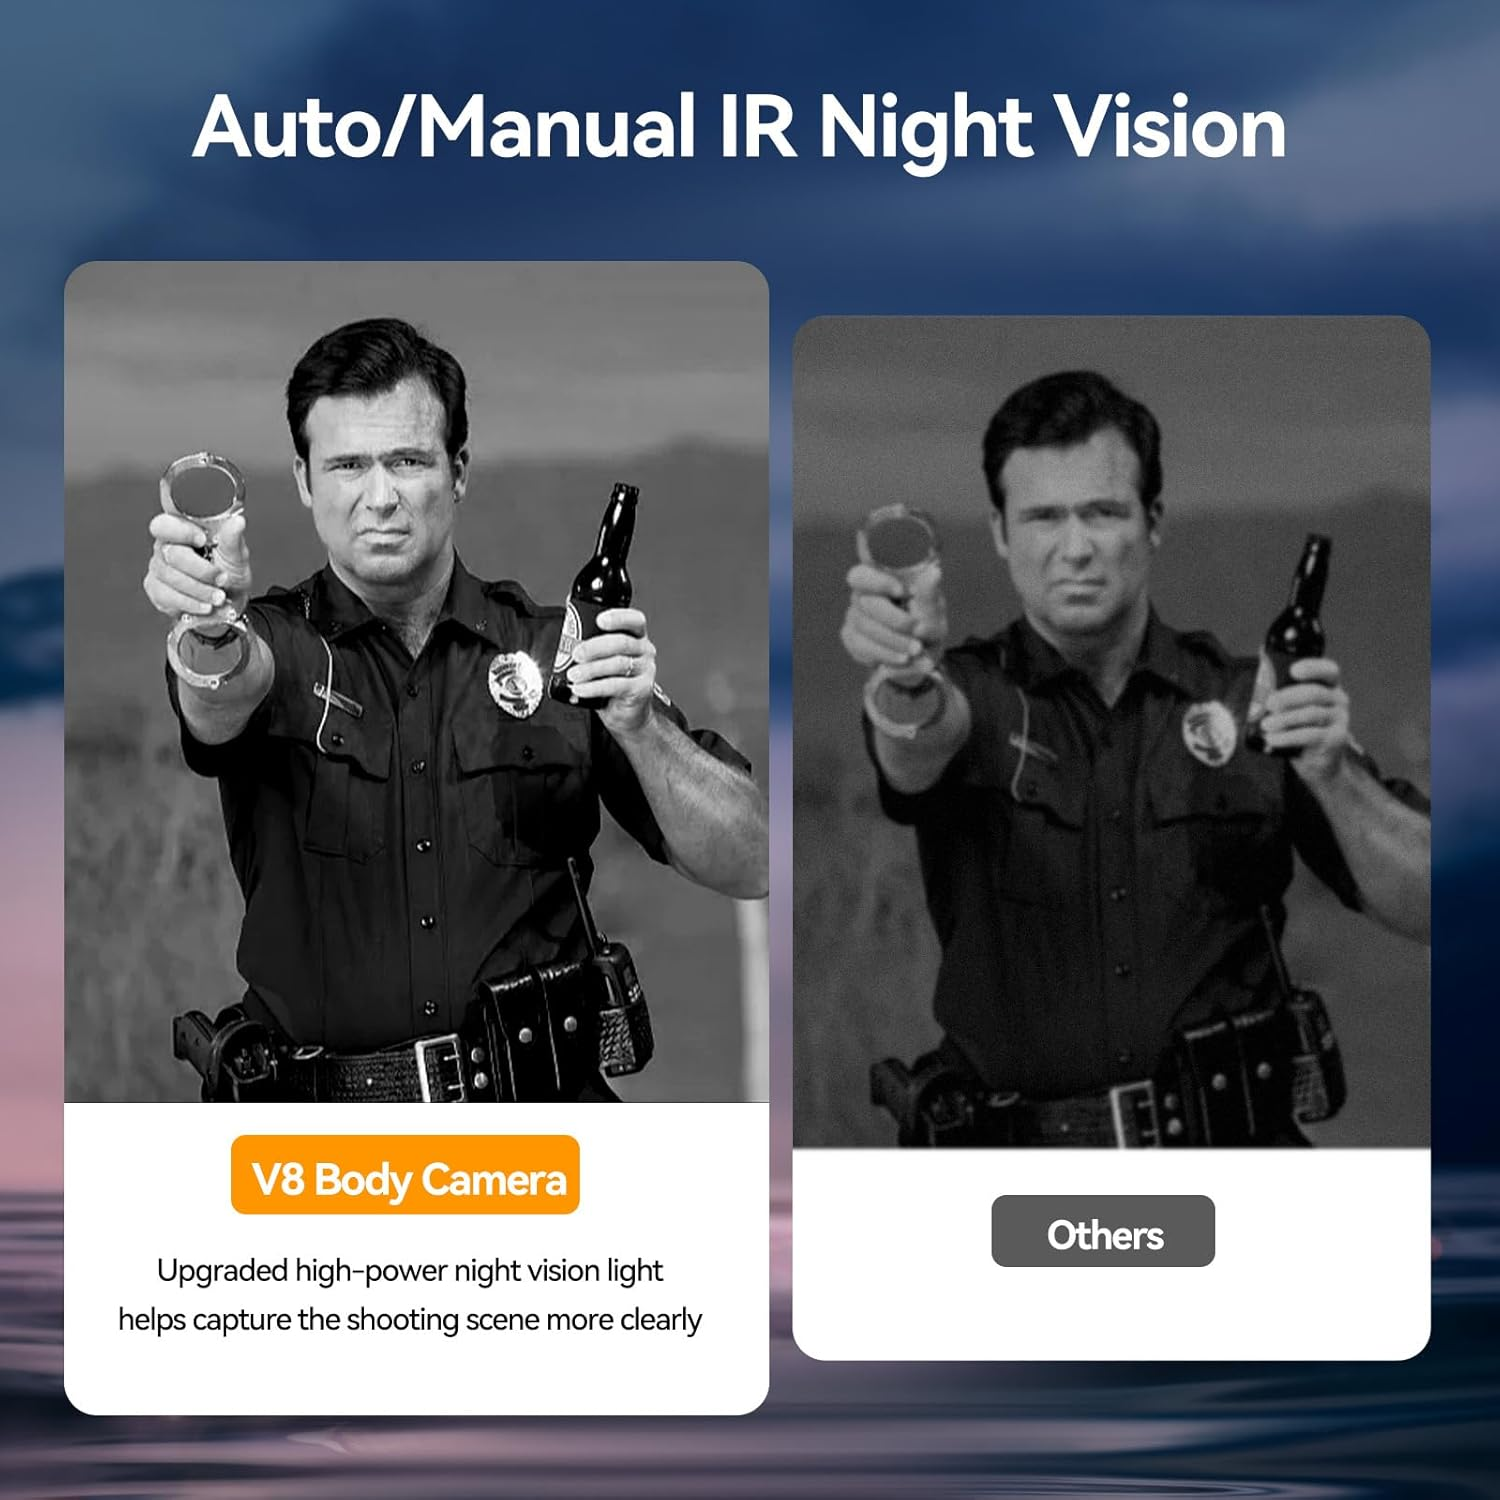Click the handcuffs in the clear left photo
The width and height of the screenshot is (1500, 1500).
click(204, 570)
